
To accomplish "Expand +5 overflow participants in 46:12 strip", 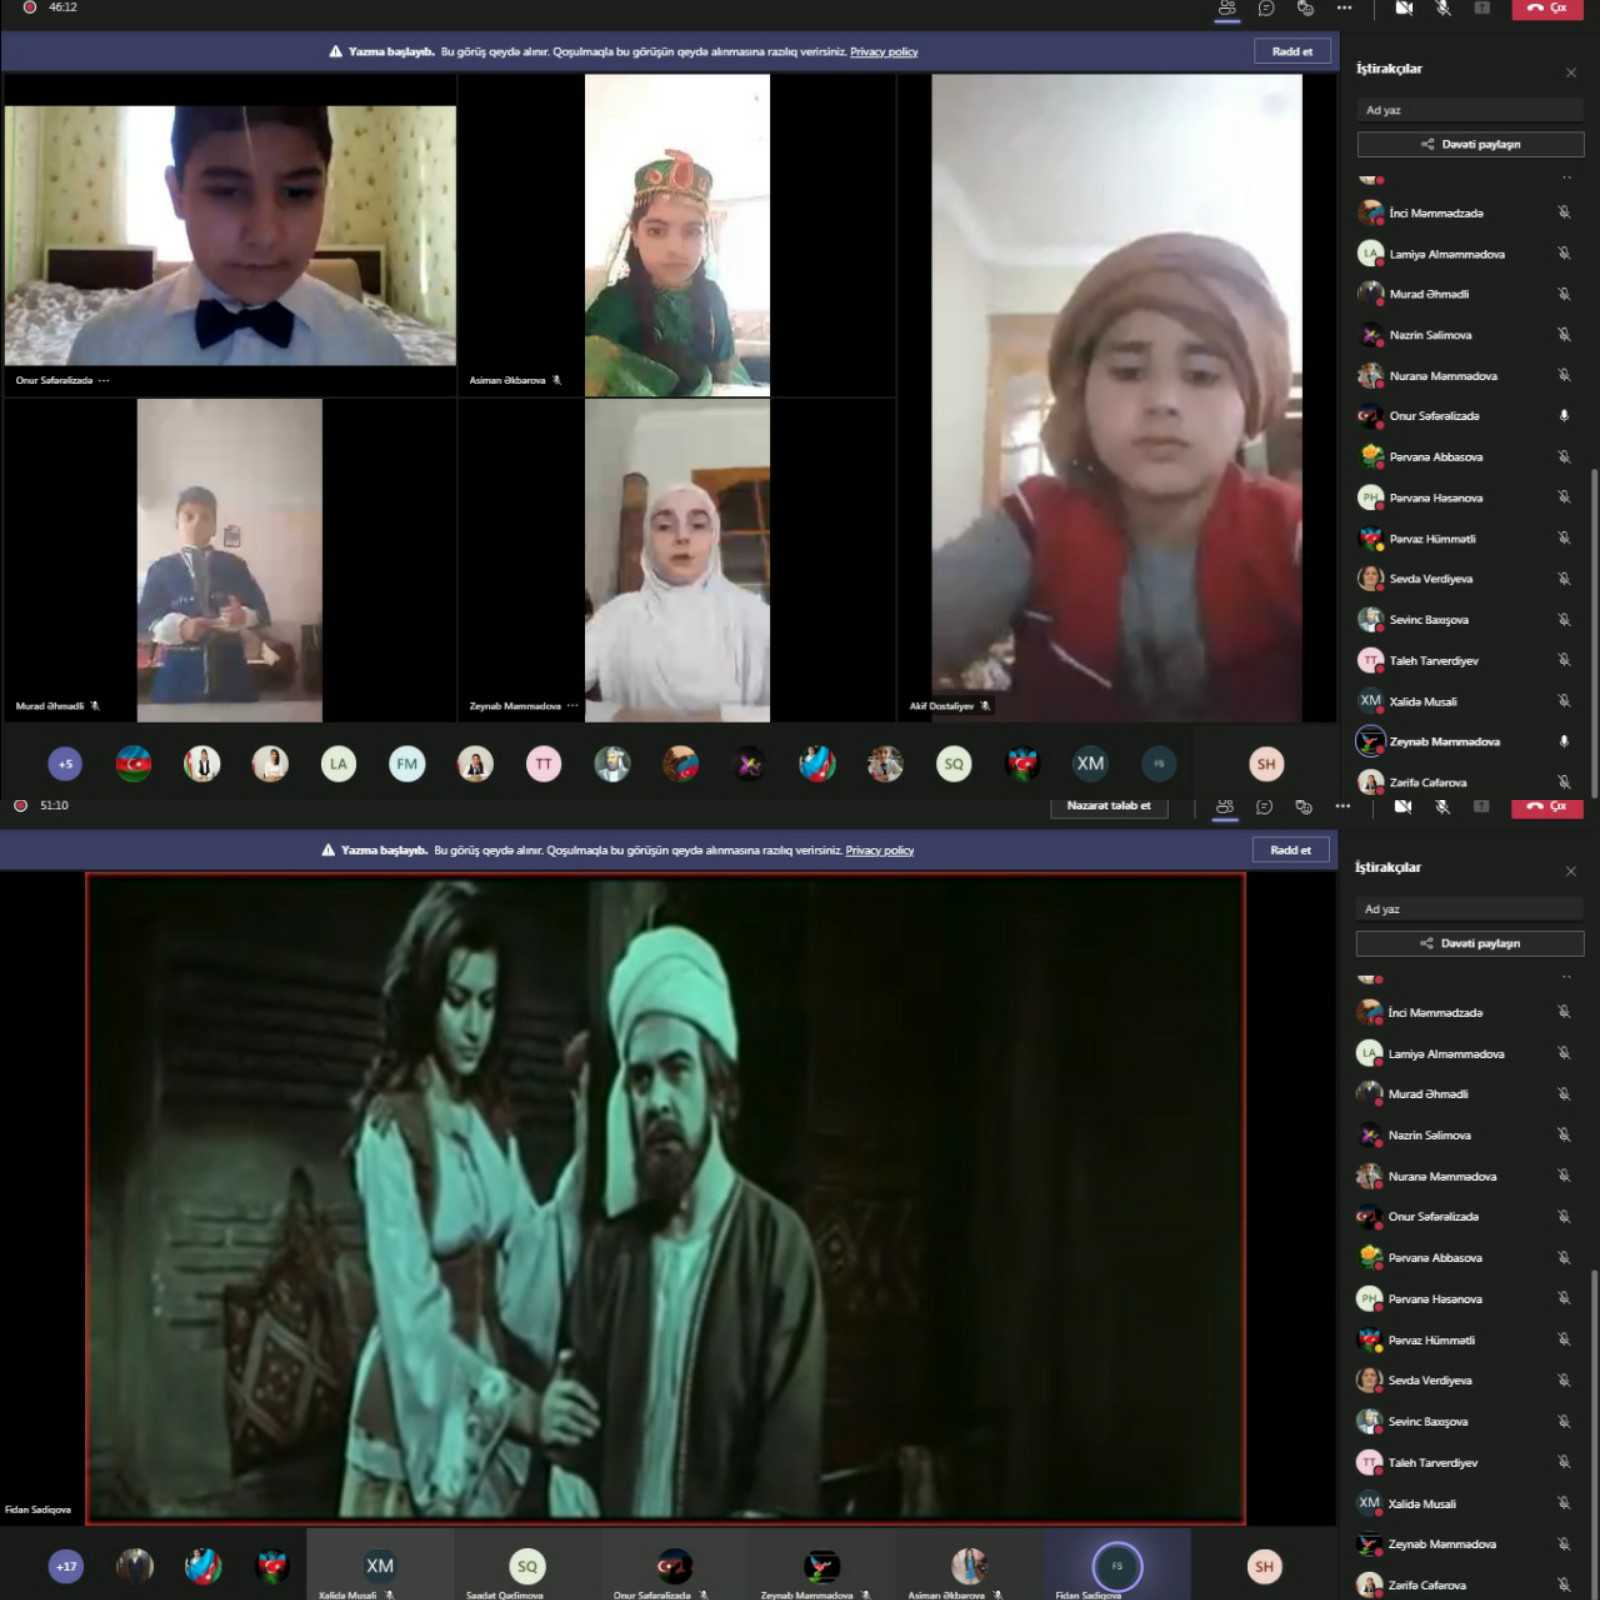I will click(65, 764).
